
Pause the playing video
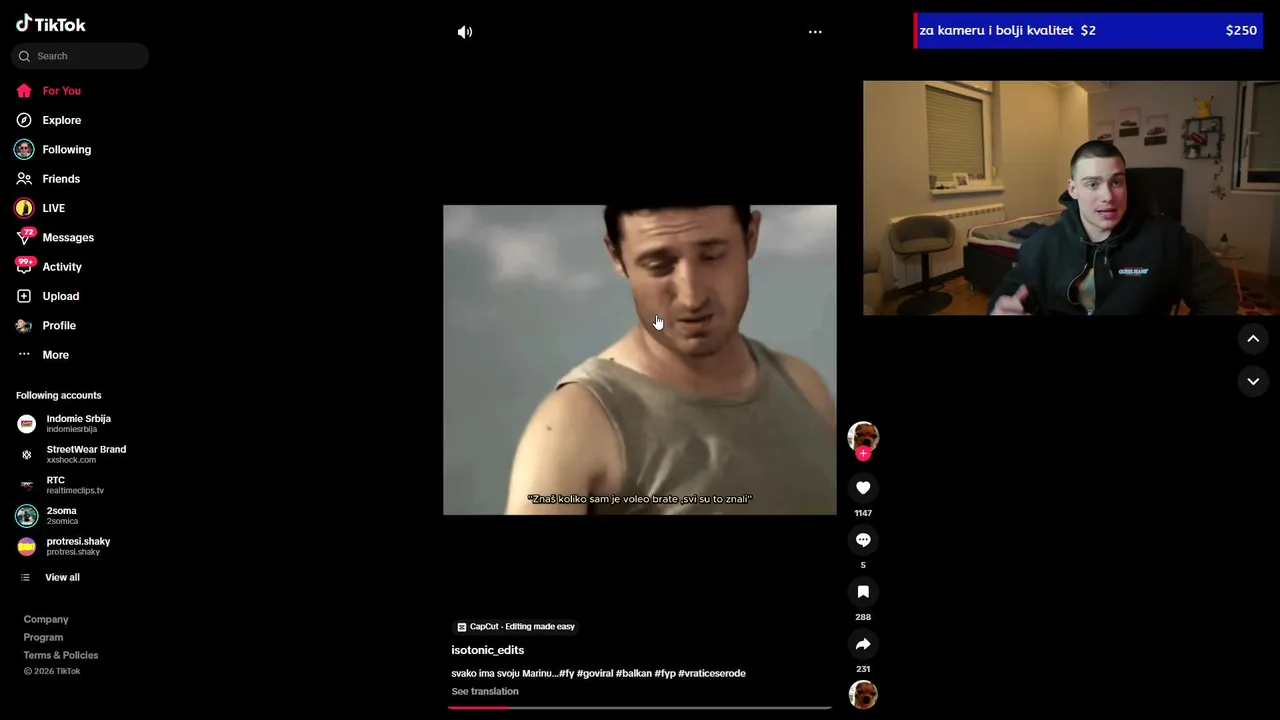coord(640,360)
